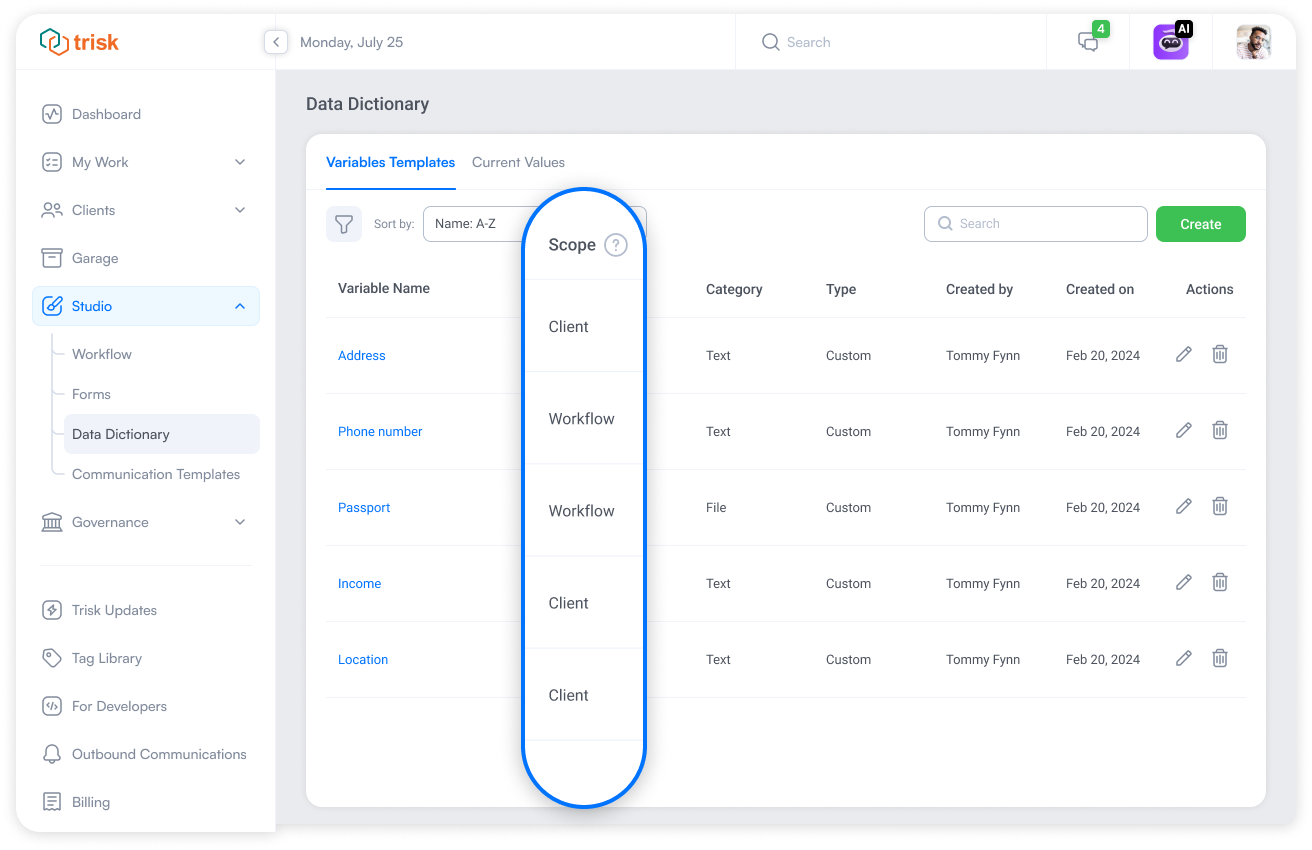Click Feb 20, 2024 in Location row

[1103, 659]
